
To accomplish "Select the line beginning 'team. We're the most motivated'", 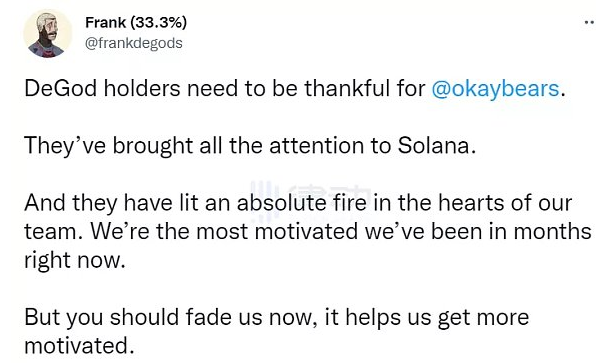I will click(308, 231).
